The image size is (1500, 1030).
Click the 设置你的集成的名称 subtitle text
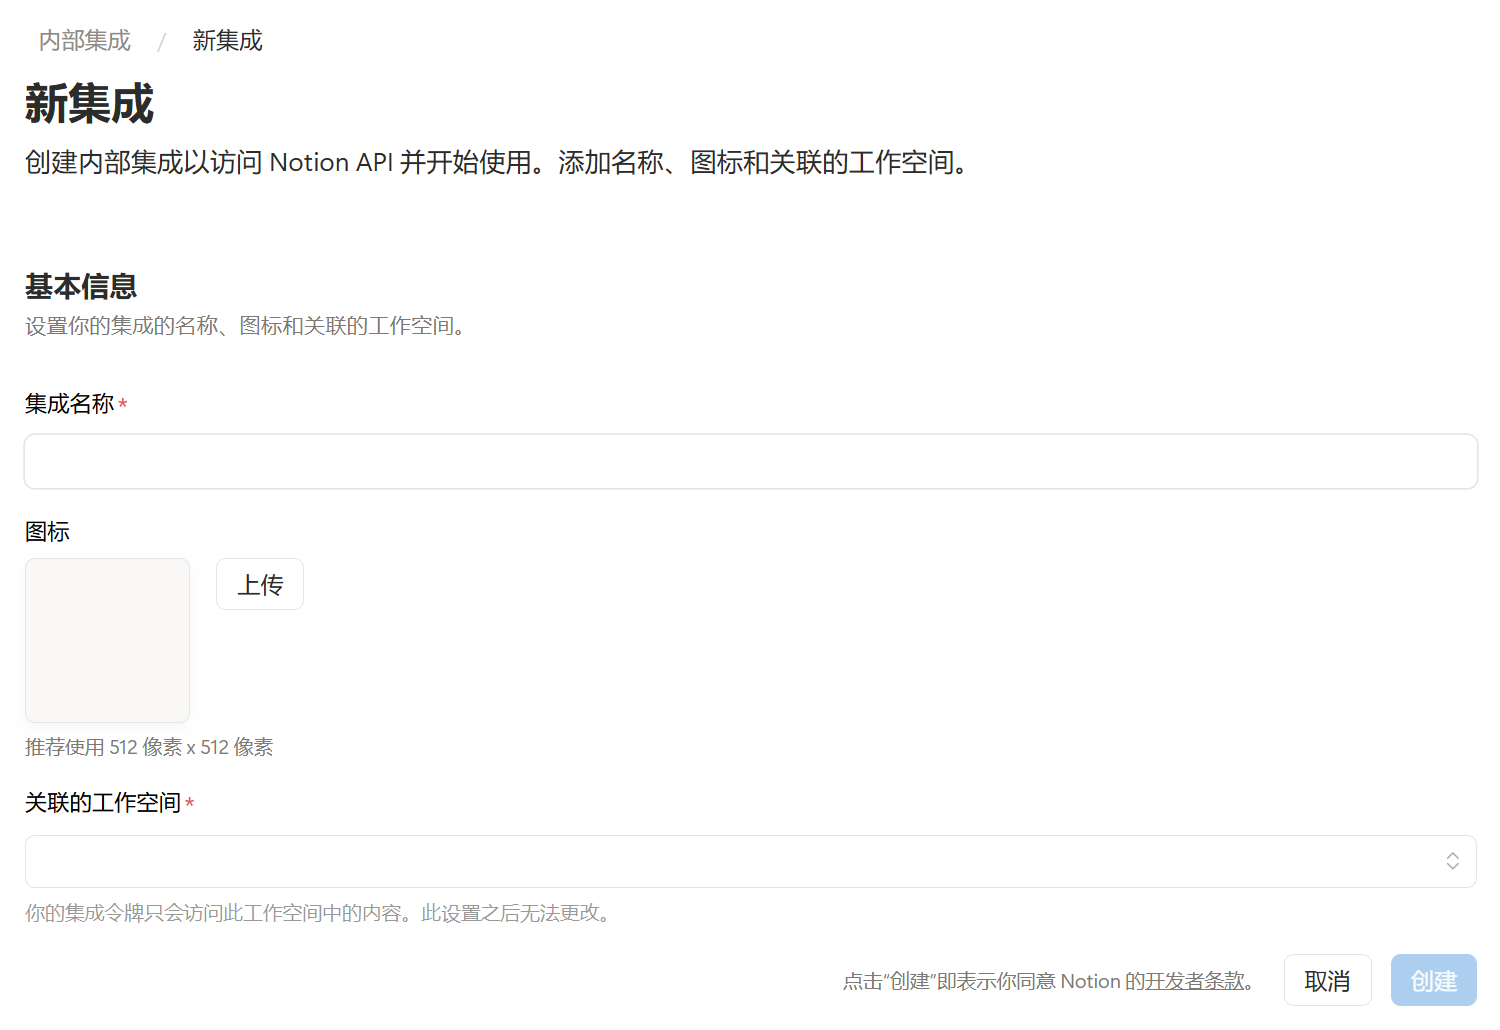click(248, 326)
